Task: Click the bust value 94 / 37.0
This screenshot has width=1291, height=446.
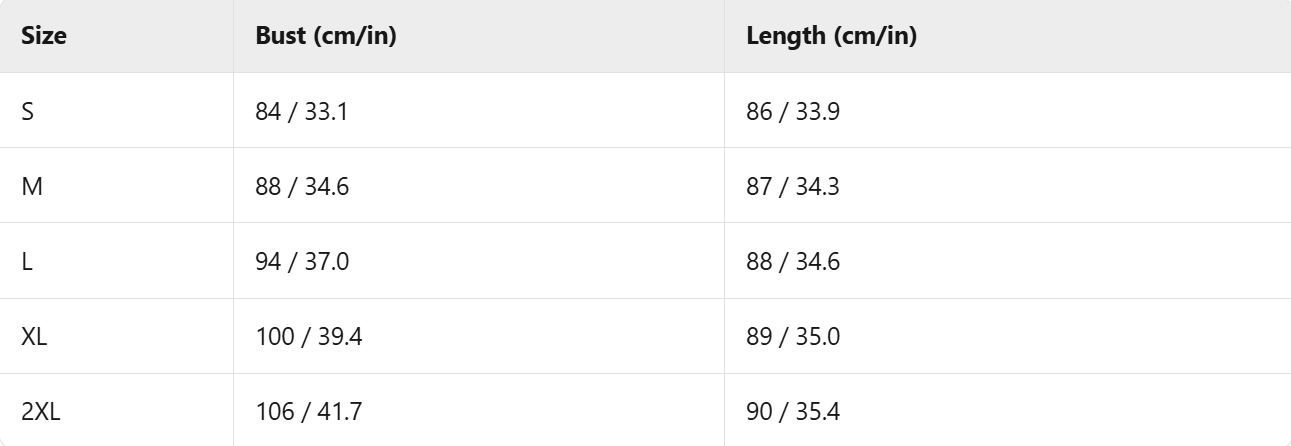Action: pyautogui.click(x=303, y=261)
